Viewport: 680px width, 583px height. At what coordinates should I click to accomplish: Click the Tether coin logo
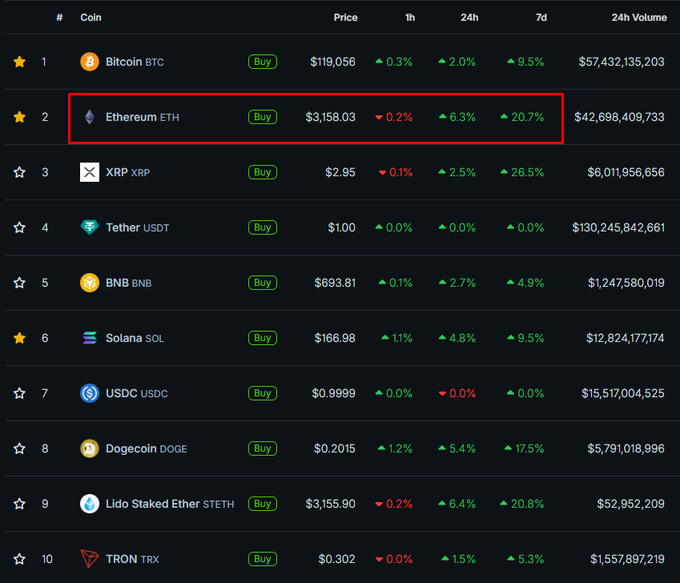[x=89, y=227]
